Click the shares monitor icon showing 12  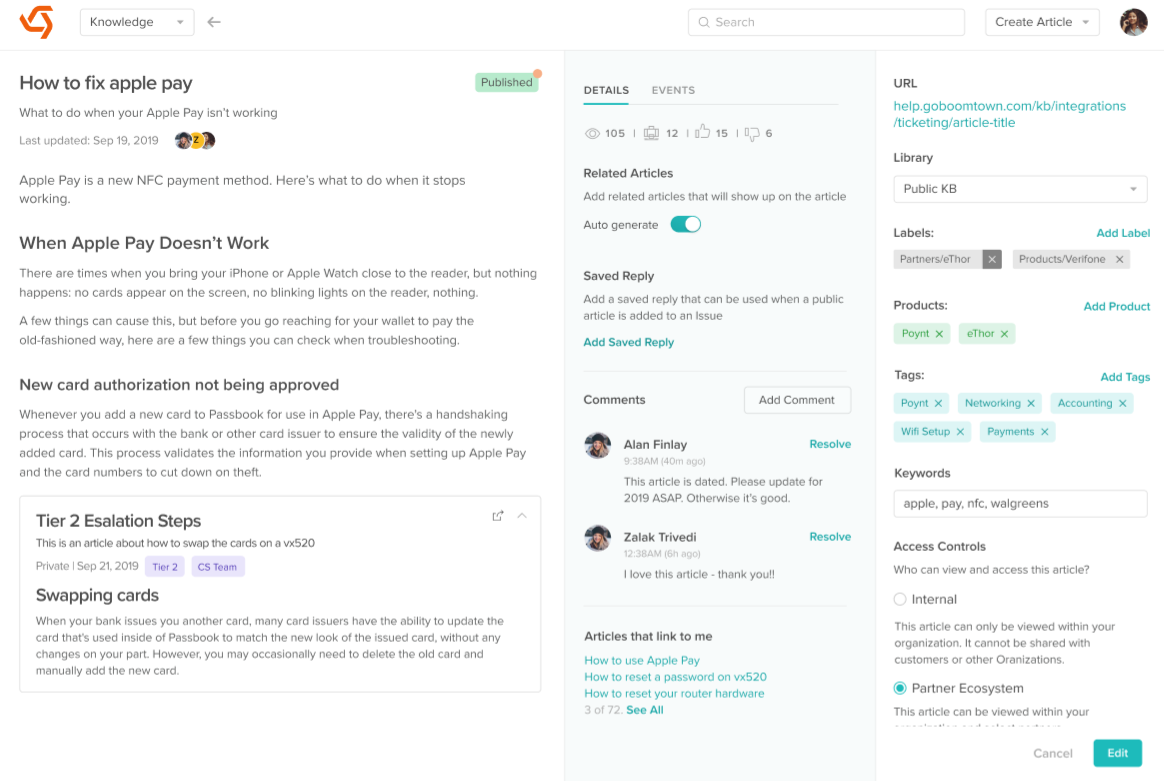(651, 134)
